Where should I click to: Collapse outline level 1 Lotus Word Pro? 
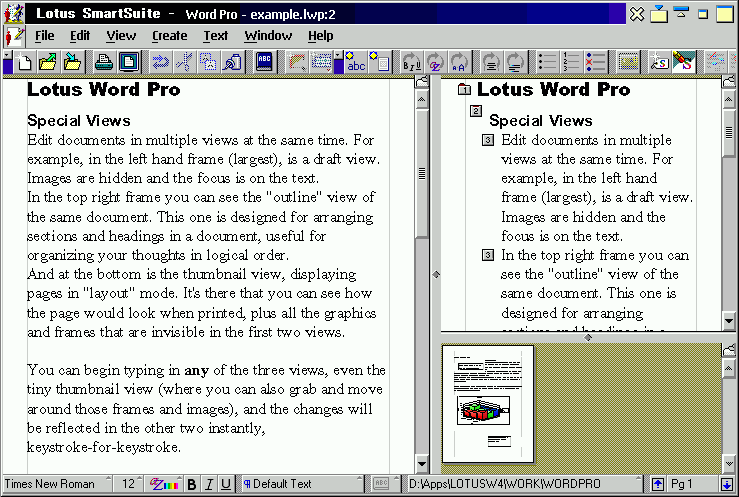pos(464,90)
